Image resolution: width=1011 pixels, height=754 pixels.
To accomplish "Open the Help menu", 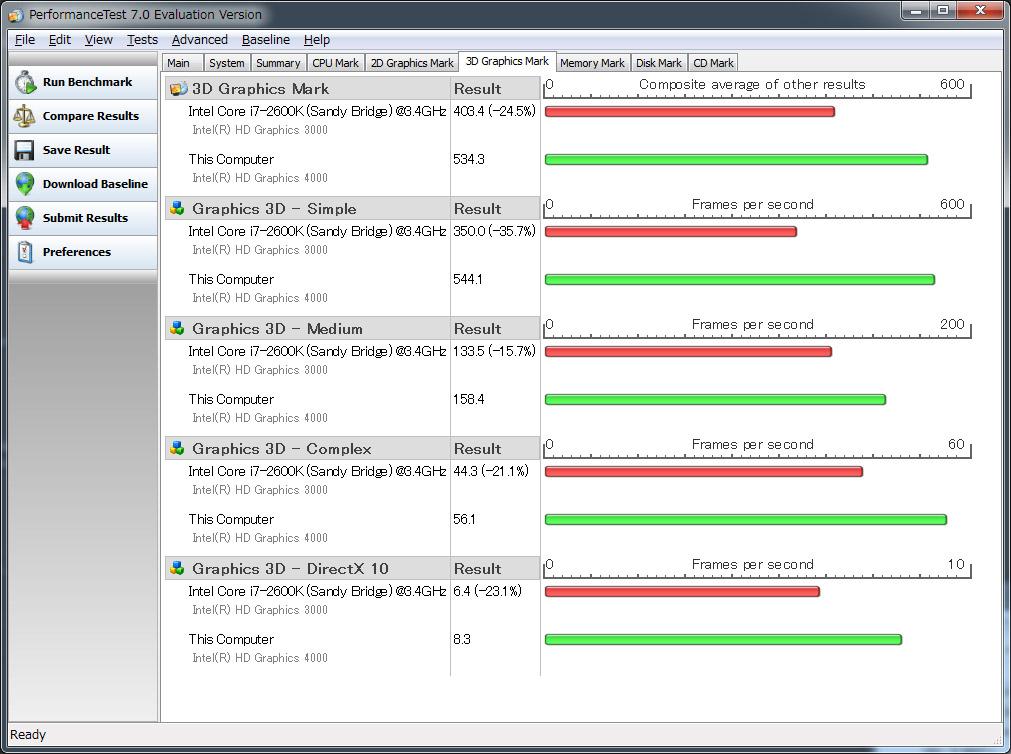I will (317, 40).
